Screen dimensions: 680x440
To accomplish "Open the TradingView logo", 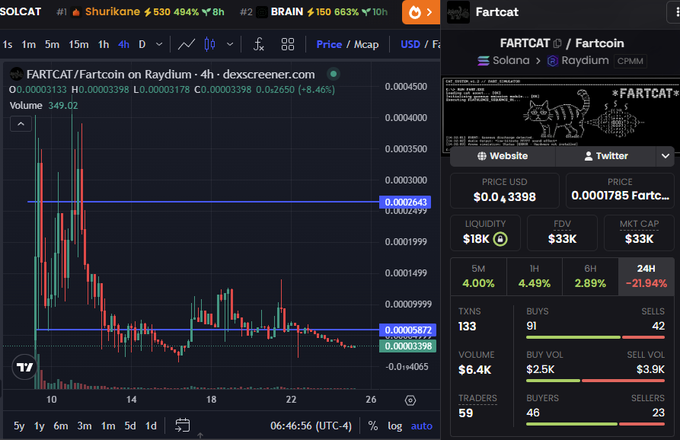I will click(25, 367).
